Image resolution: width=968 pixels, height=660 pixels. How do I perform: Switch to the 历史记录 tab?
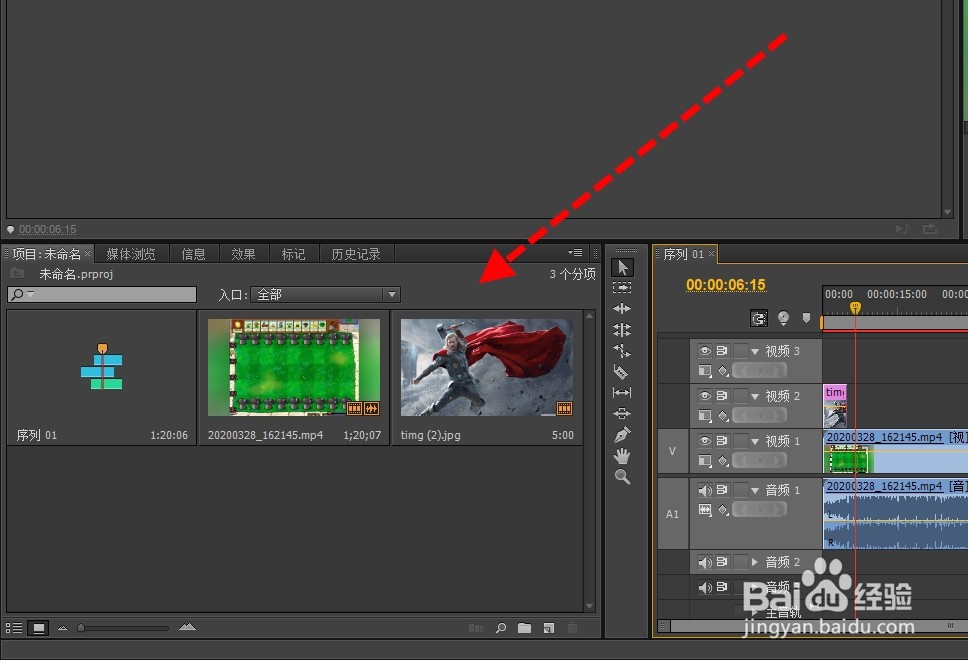[356, 254]
